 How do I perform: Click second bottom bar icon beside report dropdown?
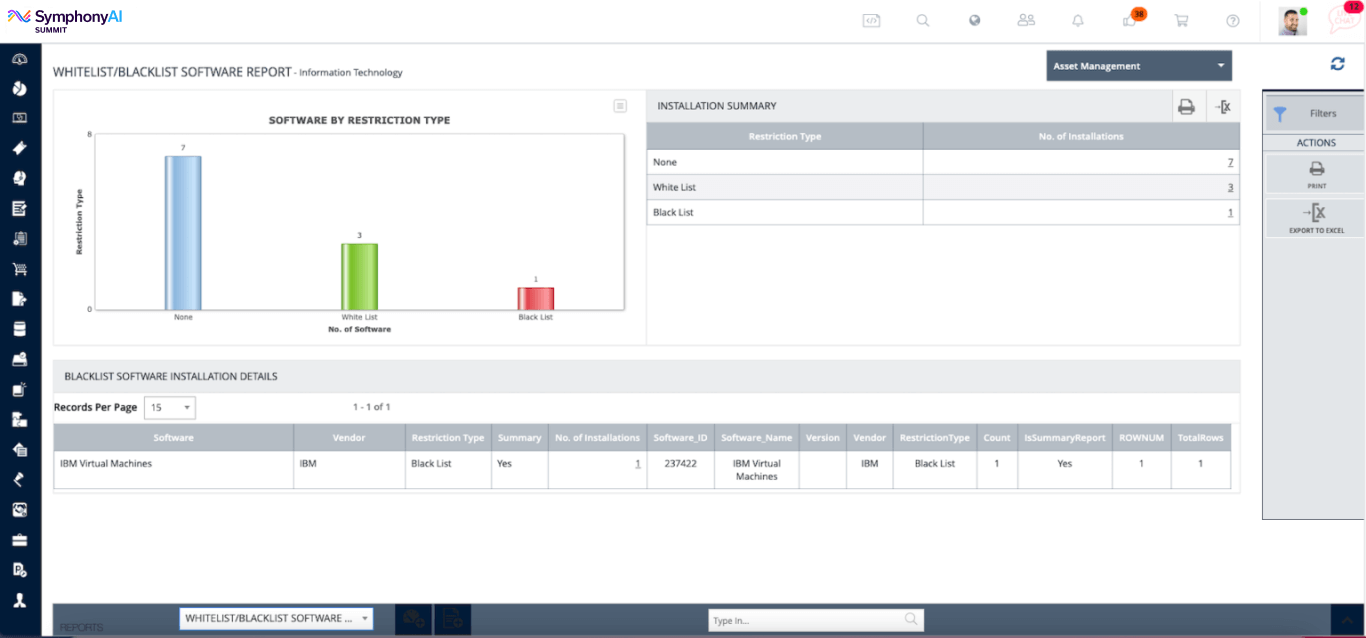pyautogui.click(x=453, y=619)
